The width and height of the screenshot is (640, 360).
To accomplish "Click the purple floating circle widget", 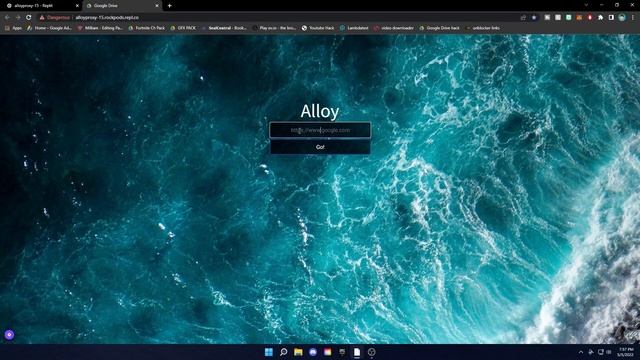I will [9, 335].
